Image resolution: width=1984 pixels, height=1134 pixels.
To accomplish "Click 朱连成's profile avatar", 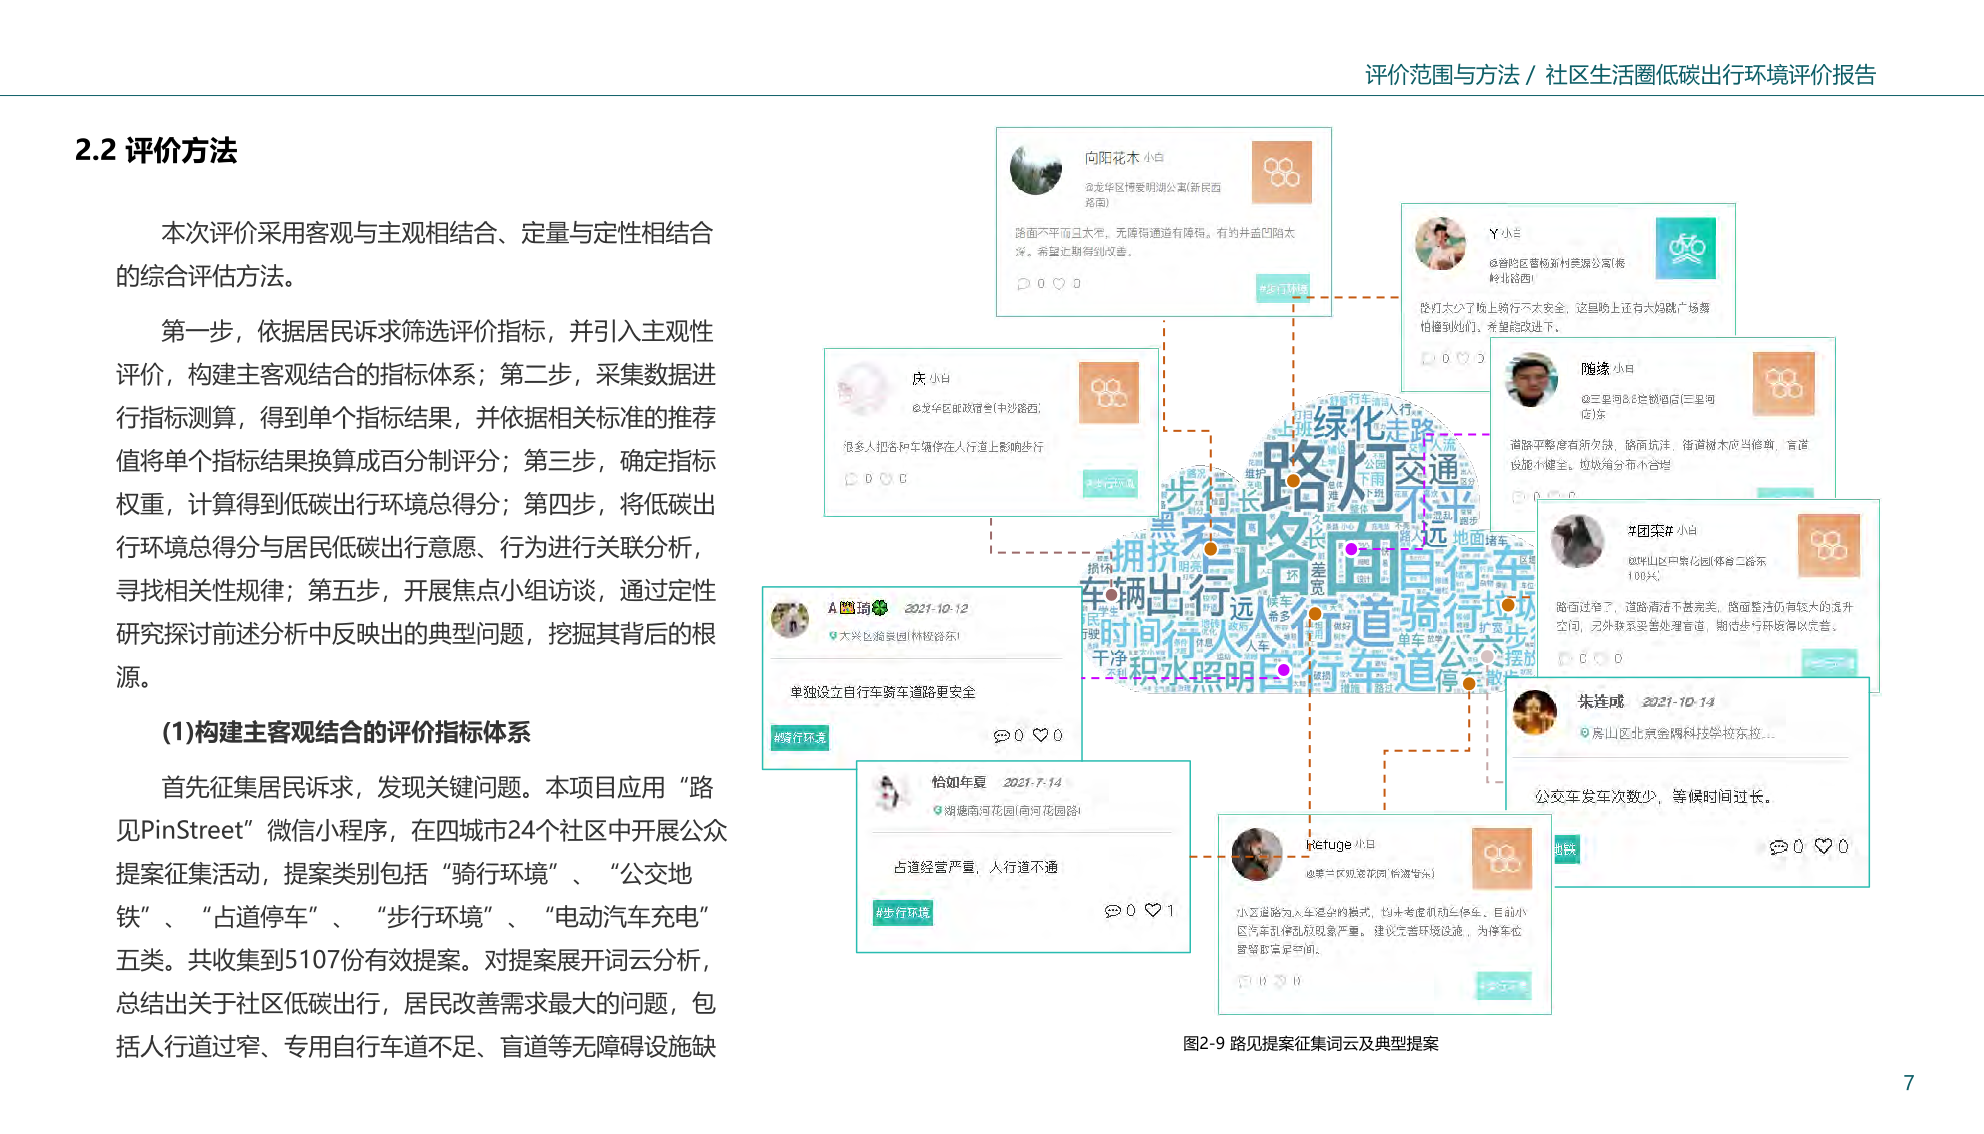I will coord(1534,712).
